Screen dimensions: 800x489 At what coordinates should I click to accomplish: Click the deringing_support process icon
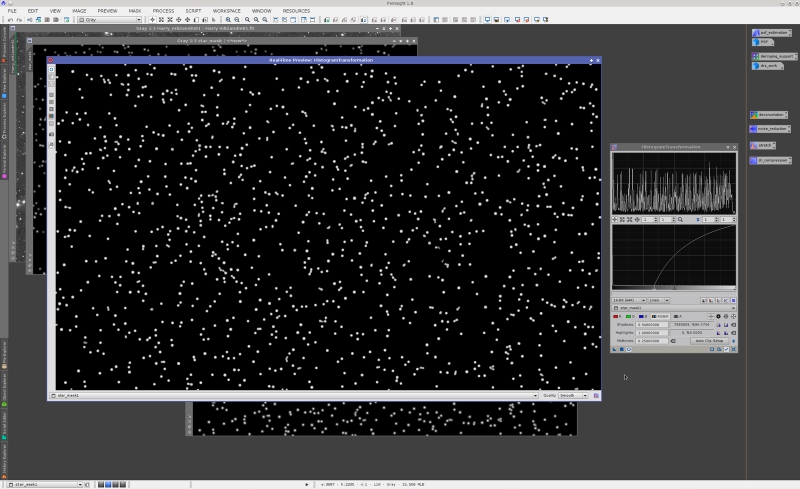click(774, 56)
